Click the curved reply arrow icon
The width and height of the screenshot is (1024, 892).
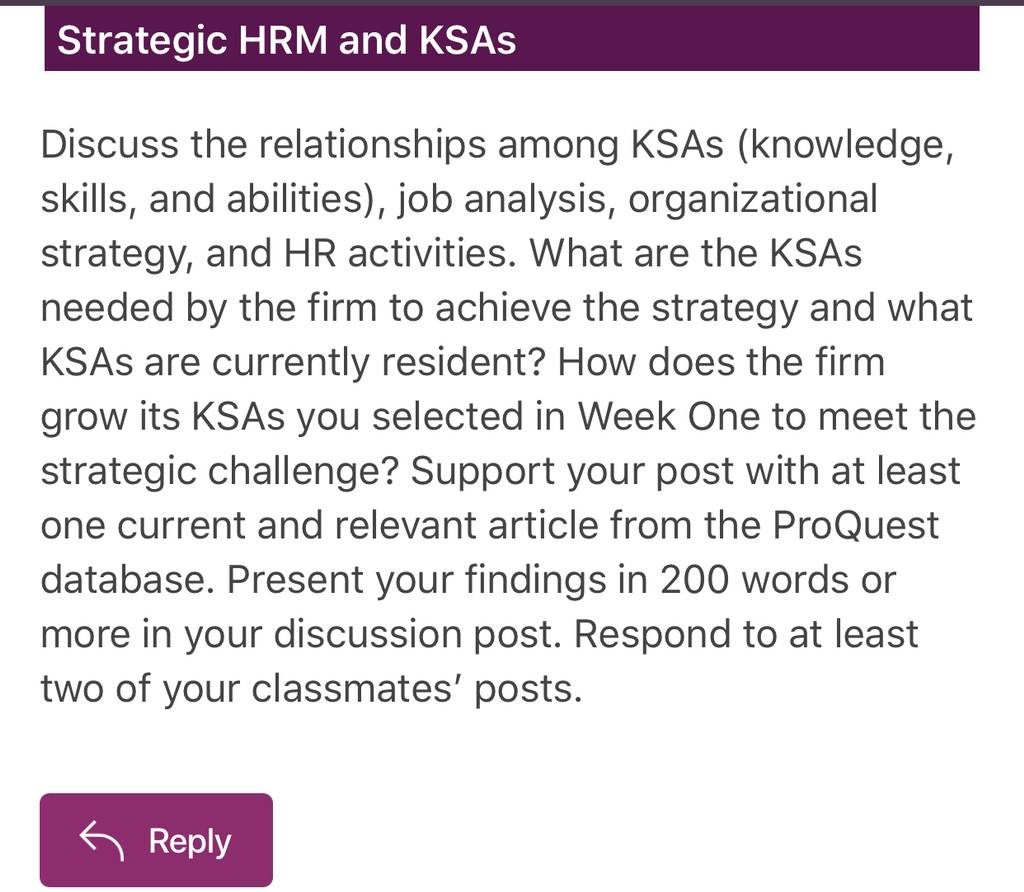point(101,840)
